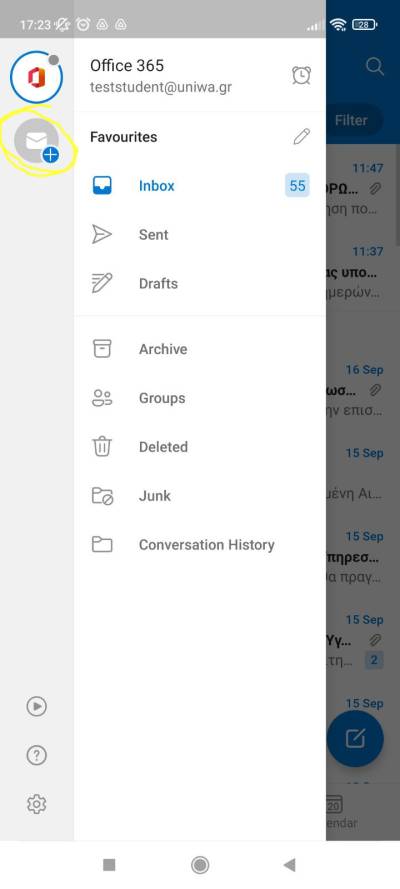This screenshot has width=400, height=889.
Task: Tap the Filter button
Action: click(351, 120)
